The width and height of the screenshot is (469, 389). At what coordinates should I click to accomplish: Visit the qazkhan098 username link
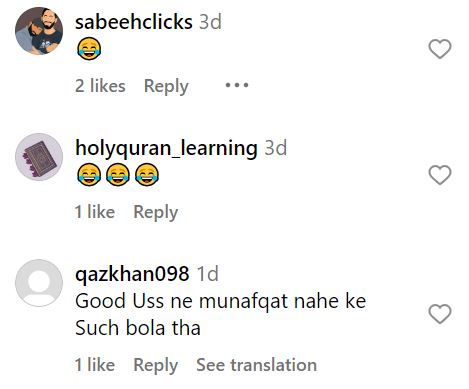(x=132, y=274)
